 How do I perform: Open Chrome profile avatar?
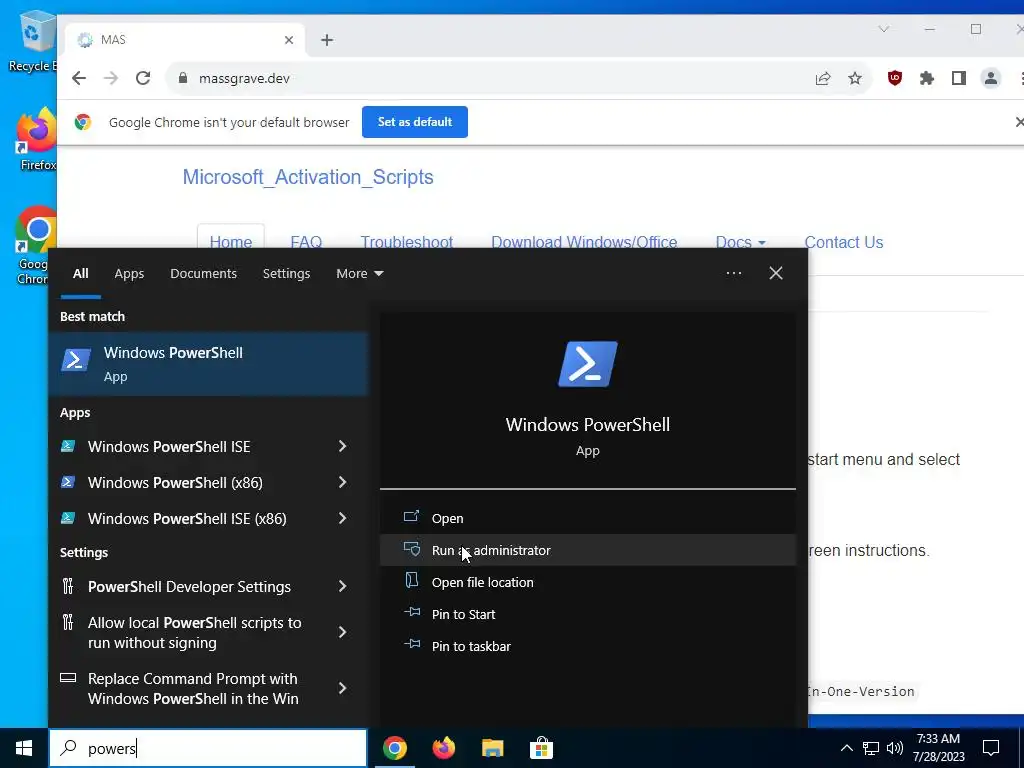pos(991,78)
